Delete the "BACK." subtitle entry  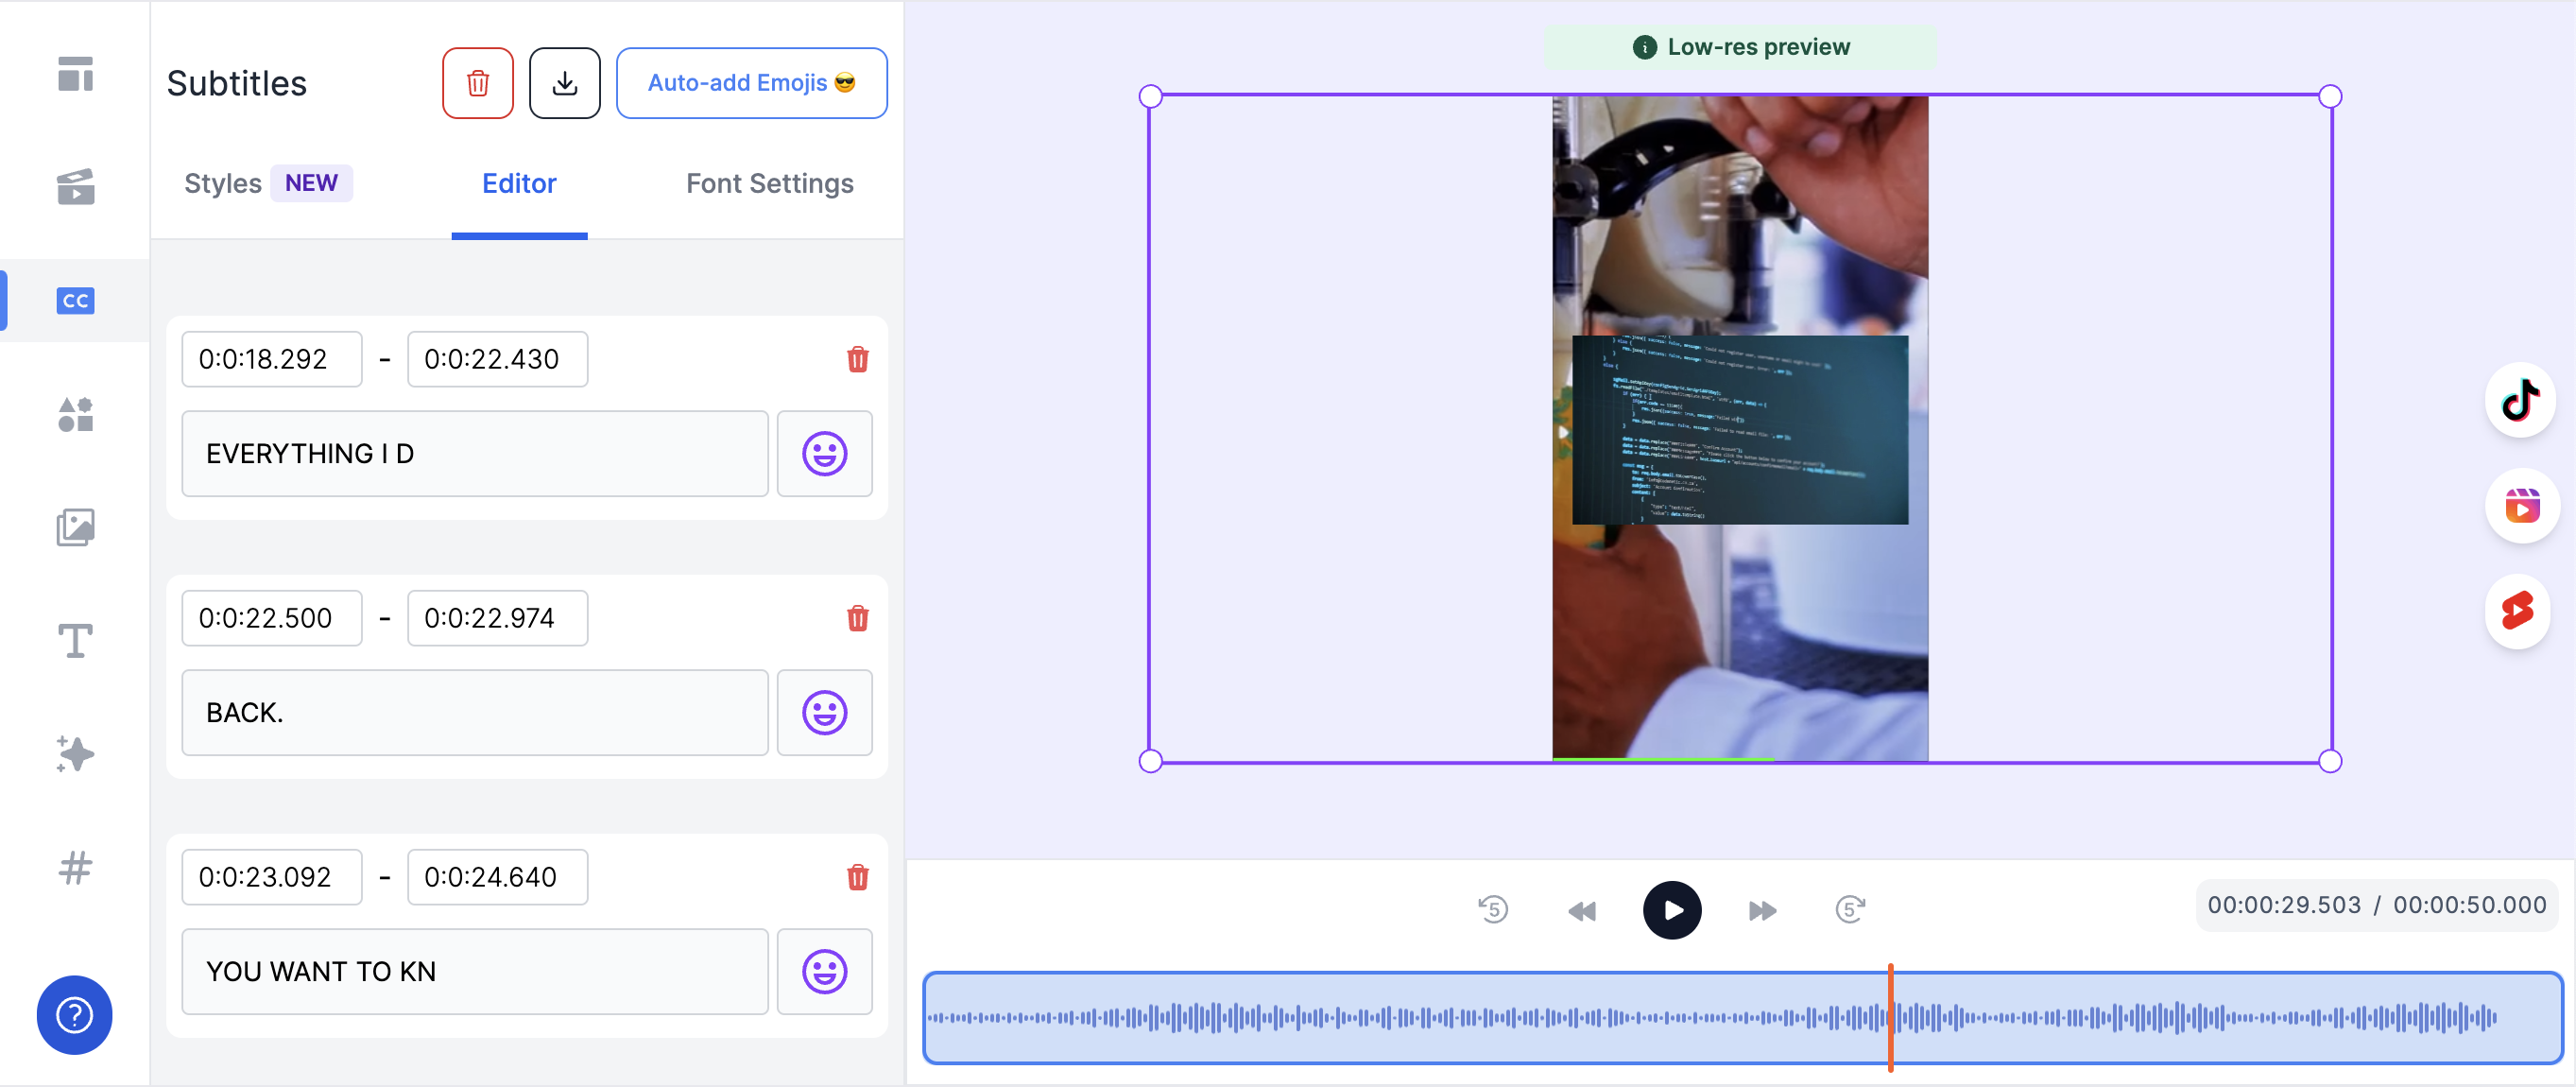pos(857,618)
